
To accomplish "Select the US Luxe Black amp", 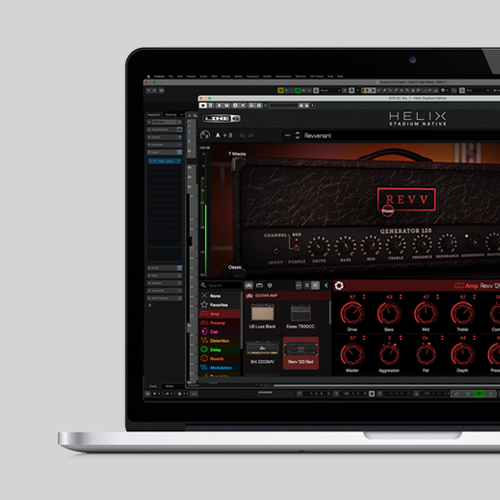I will tap(262, 316).
